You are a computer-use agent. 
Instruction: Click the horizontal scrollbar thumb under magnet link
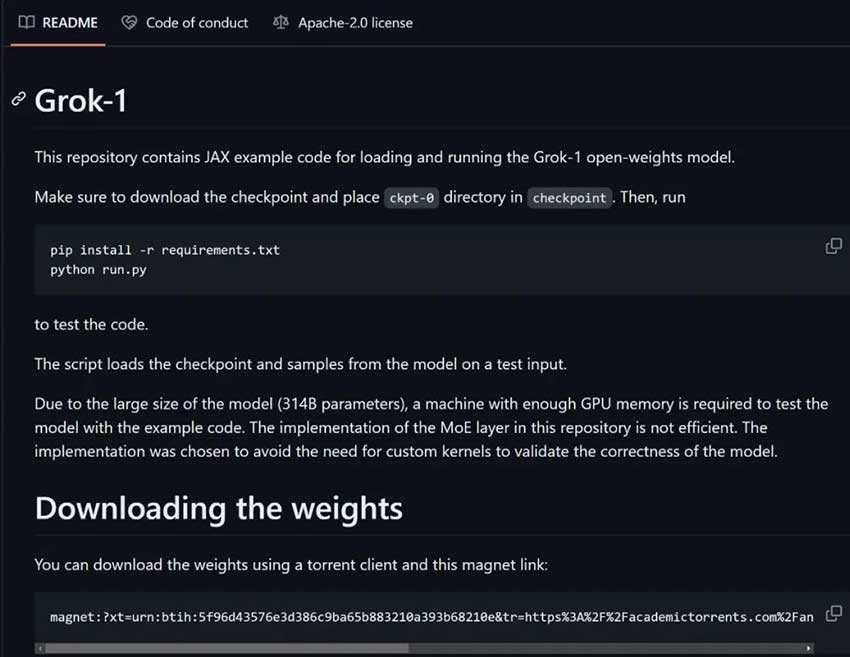point(227,648)
